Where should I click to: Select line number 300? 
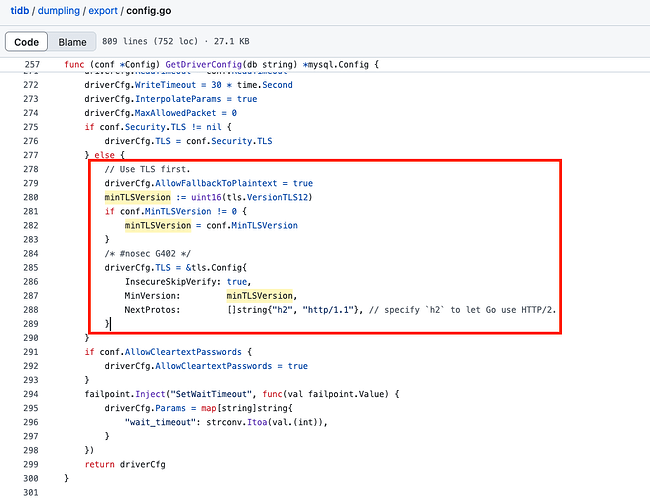tap(31, 479)
